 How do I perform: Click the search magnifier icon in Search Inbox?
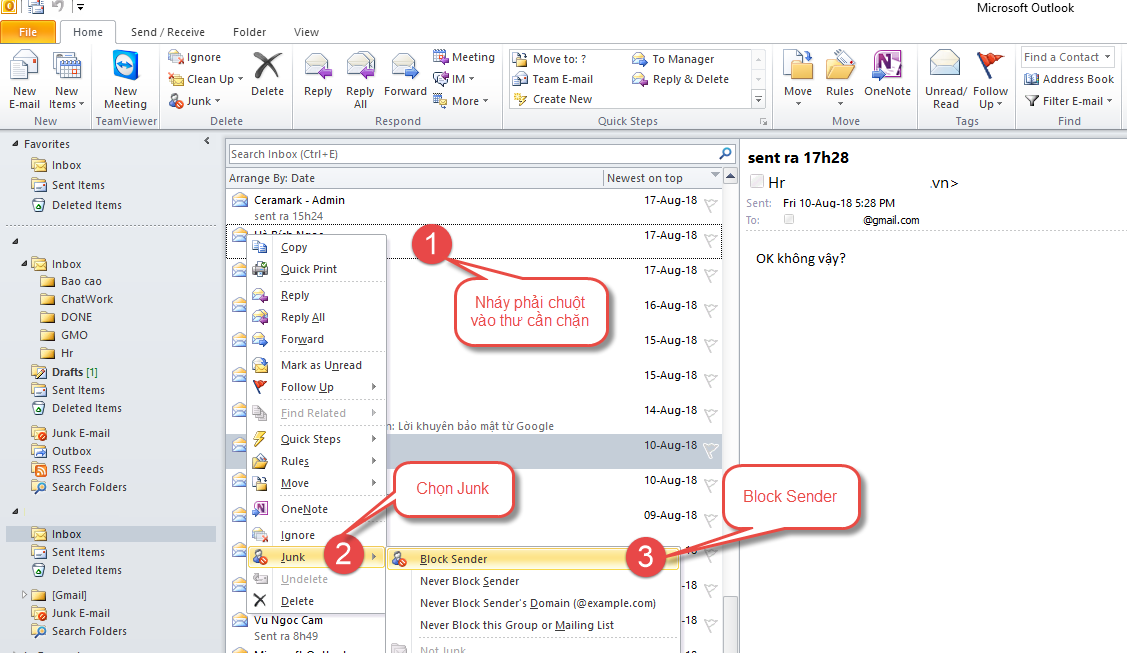click(725, 154)
